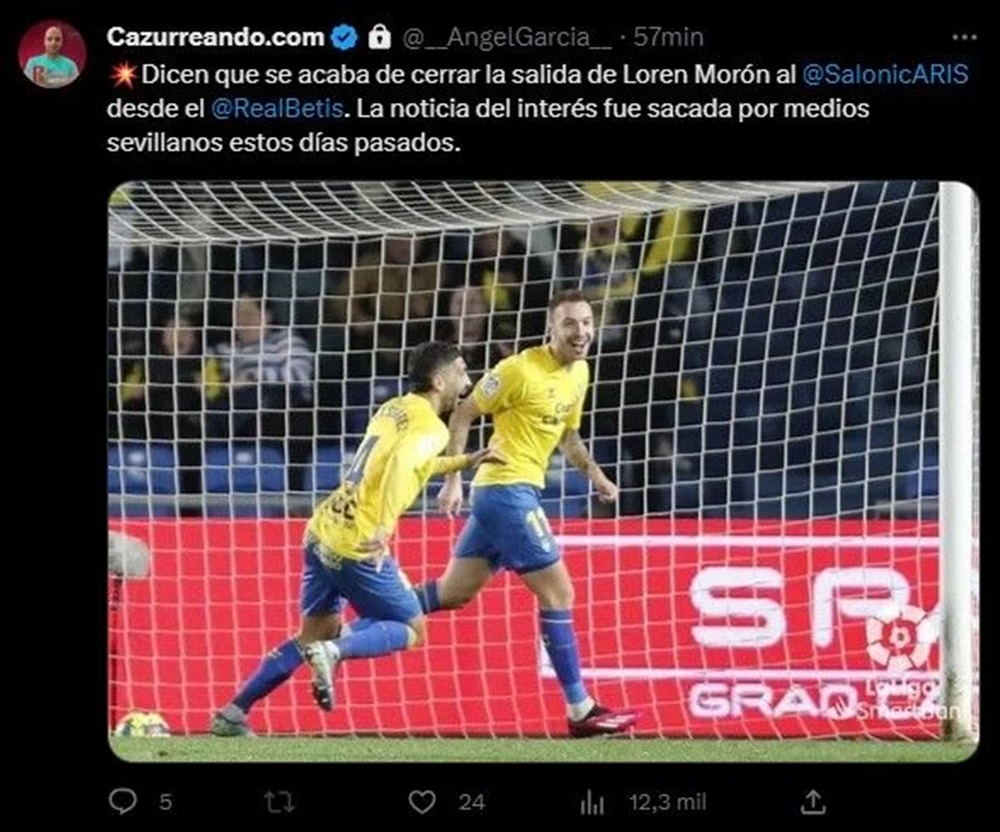Open the @RealBetis mention link
Screen dimensions: 1000x832
point(277,108)
